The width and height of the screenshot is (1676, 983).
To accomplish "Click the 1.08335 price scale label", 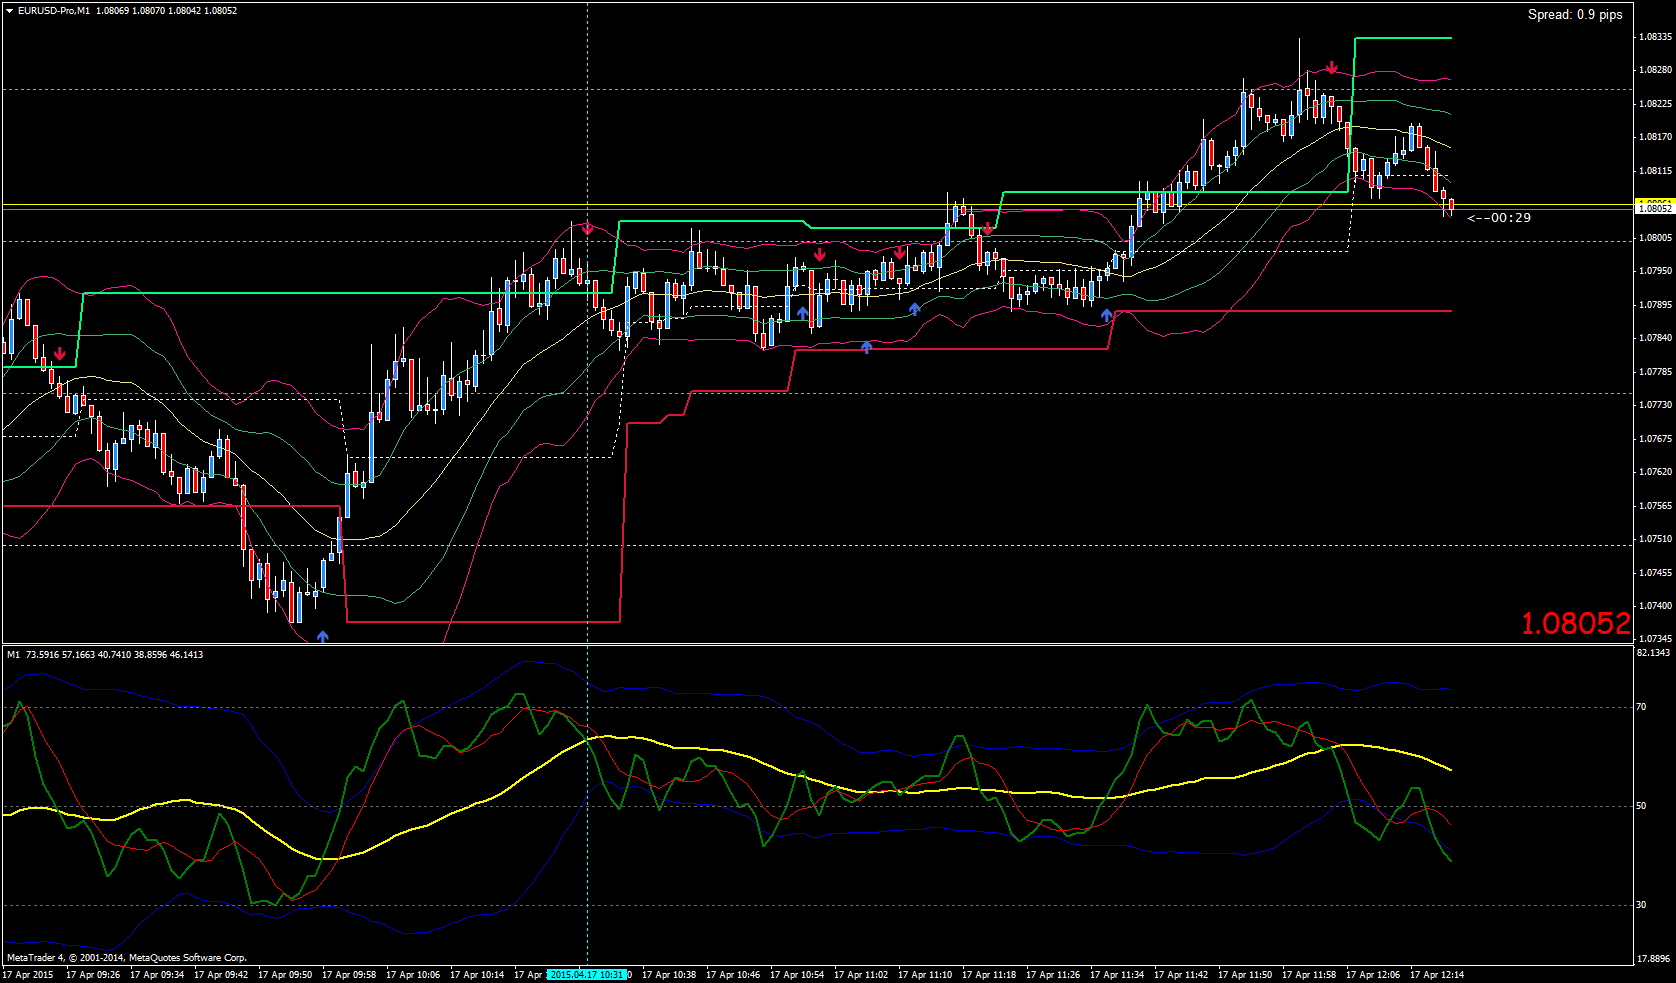I will pos(1655,37).
